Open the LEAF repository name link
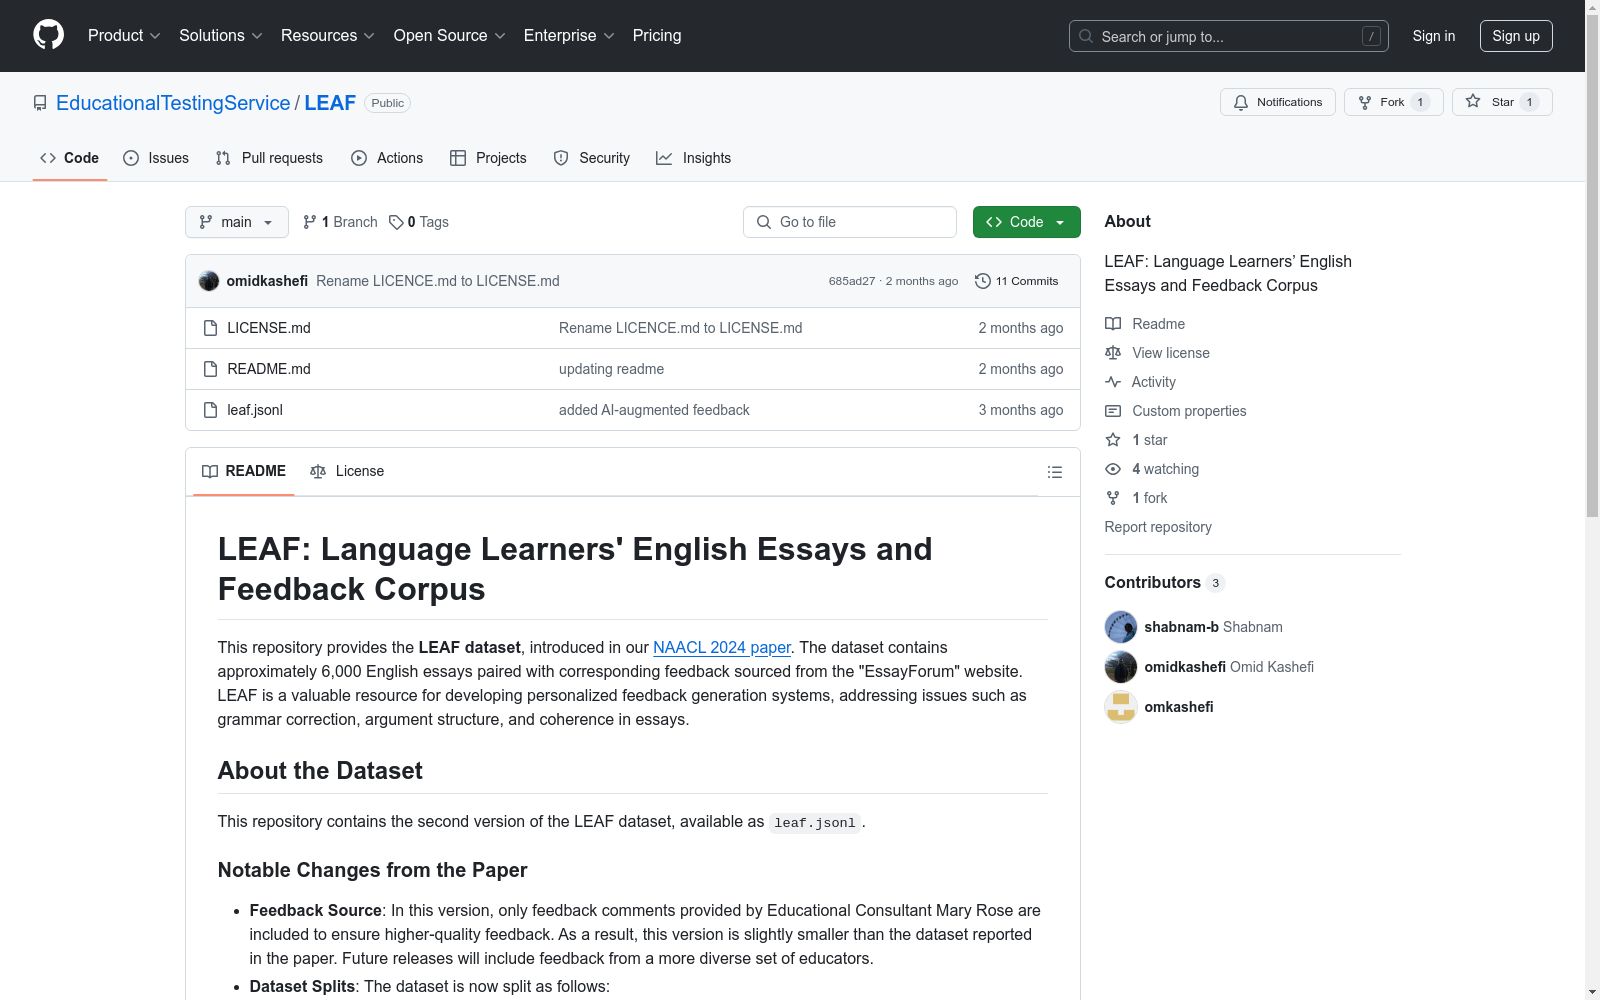Screen dimensions: 1600x1000 (330, 103)
